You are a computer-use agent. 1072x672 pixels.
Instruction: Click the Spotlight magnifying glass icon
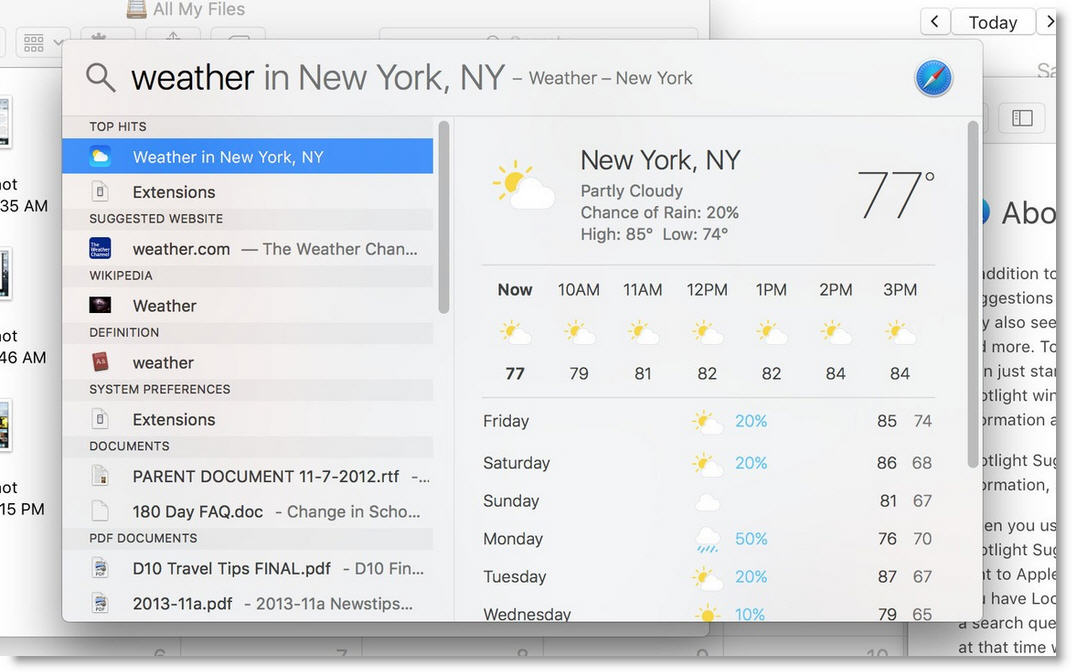click(100, 77)
